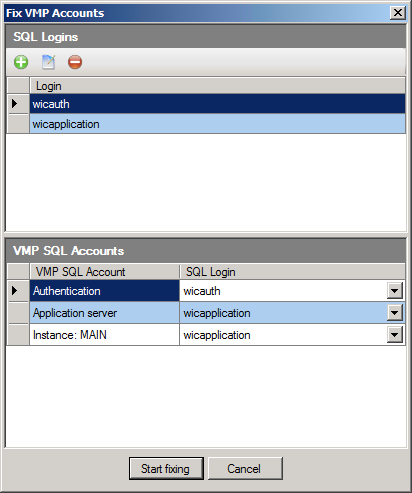Open SQL Login dropdown for Authentication
The width and height of the screenshot is (412, 493).
[x=395, y=291]
